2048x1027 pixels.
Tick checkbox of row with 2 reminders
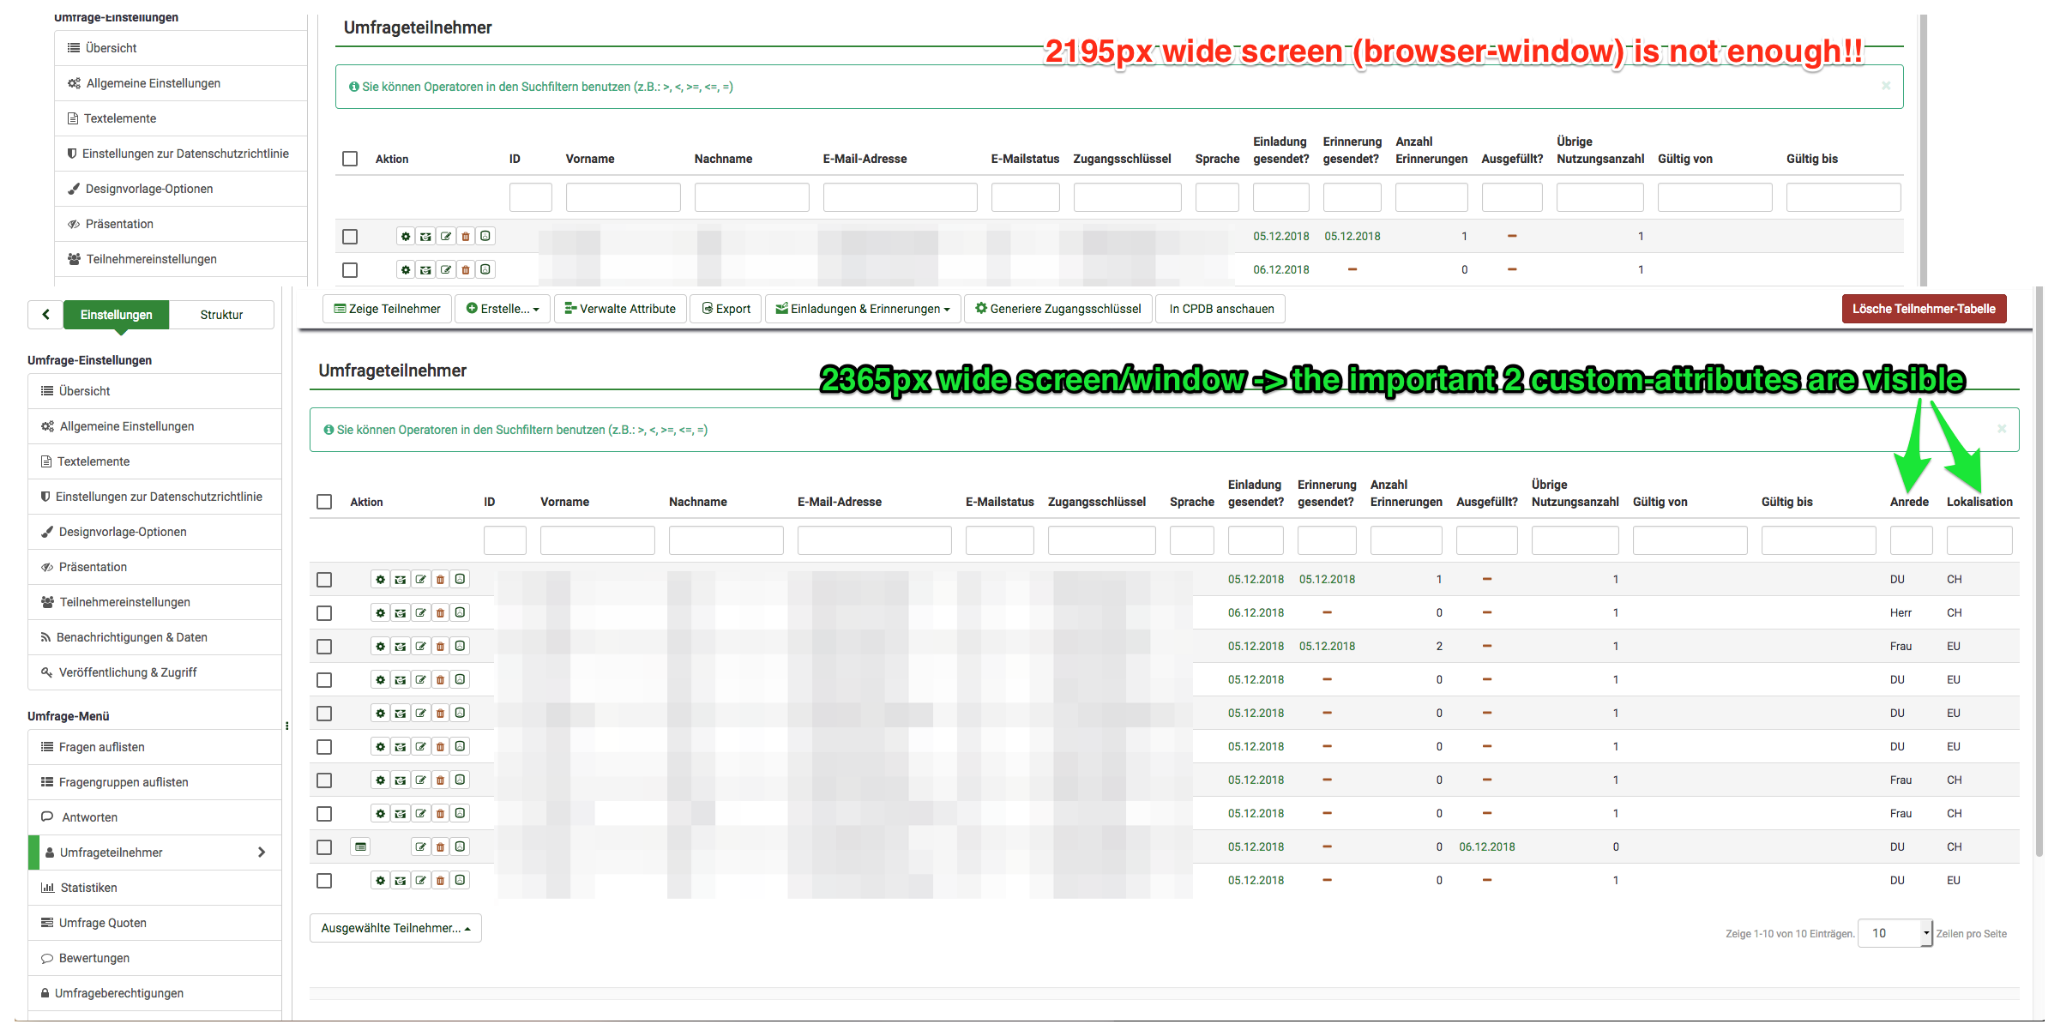tap(324, 646)
